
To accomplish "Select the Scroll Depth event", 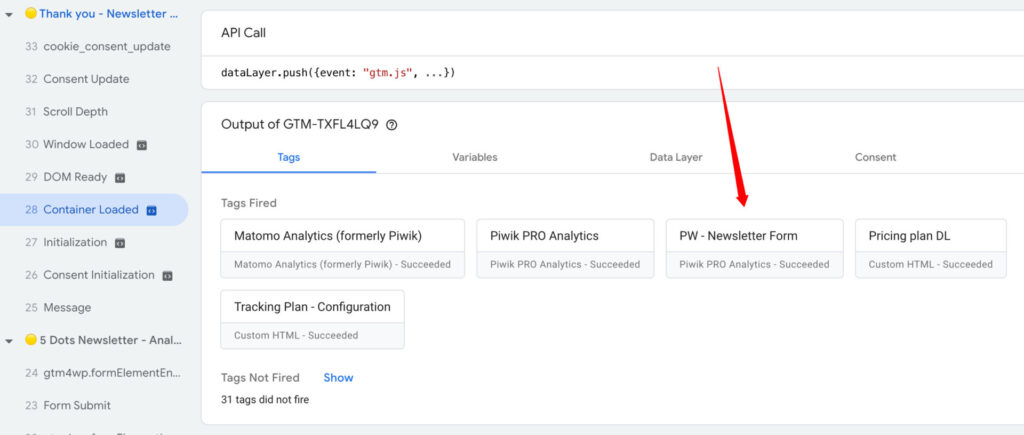I will pos(75,112).
